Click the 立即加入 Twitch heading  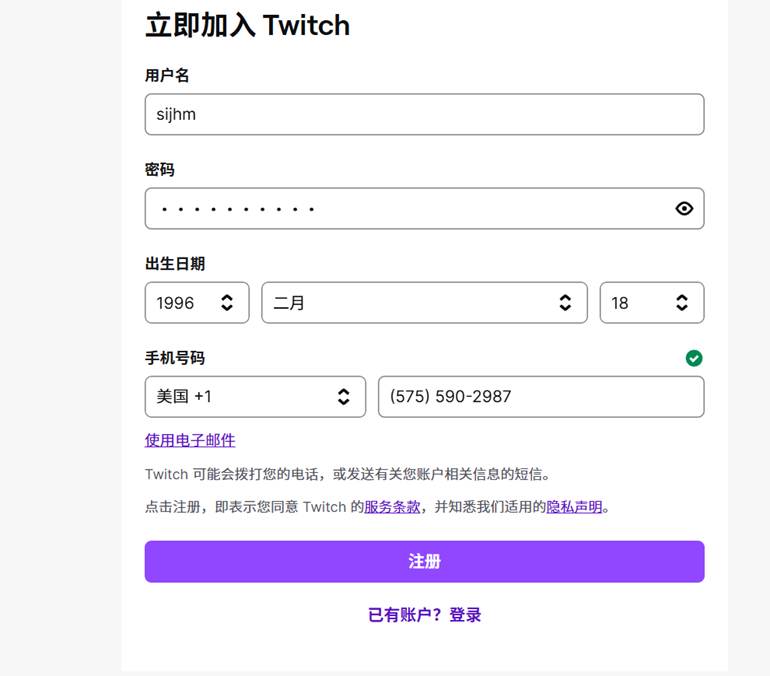[248, 25]
